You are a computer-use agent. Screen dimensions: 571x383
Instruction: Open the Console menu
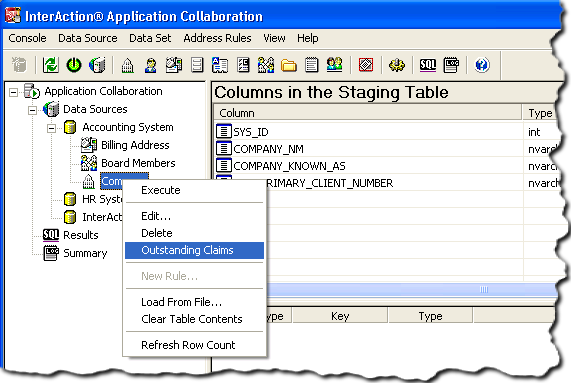(x=27, y=38)
